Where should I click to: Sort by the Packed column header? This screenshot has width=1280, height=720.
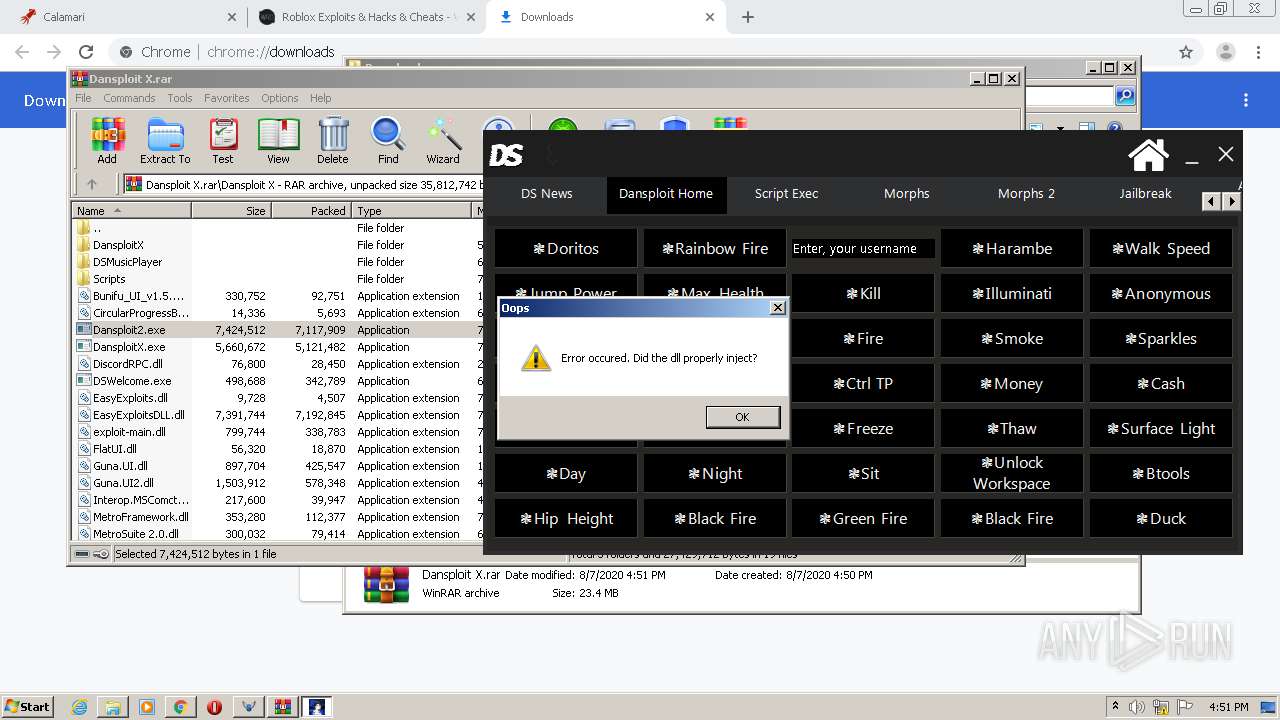312,211
